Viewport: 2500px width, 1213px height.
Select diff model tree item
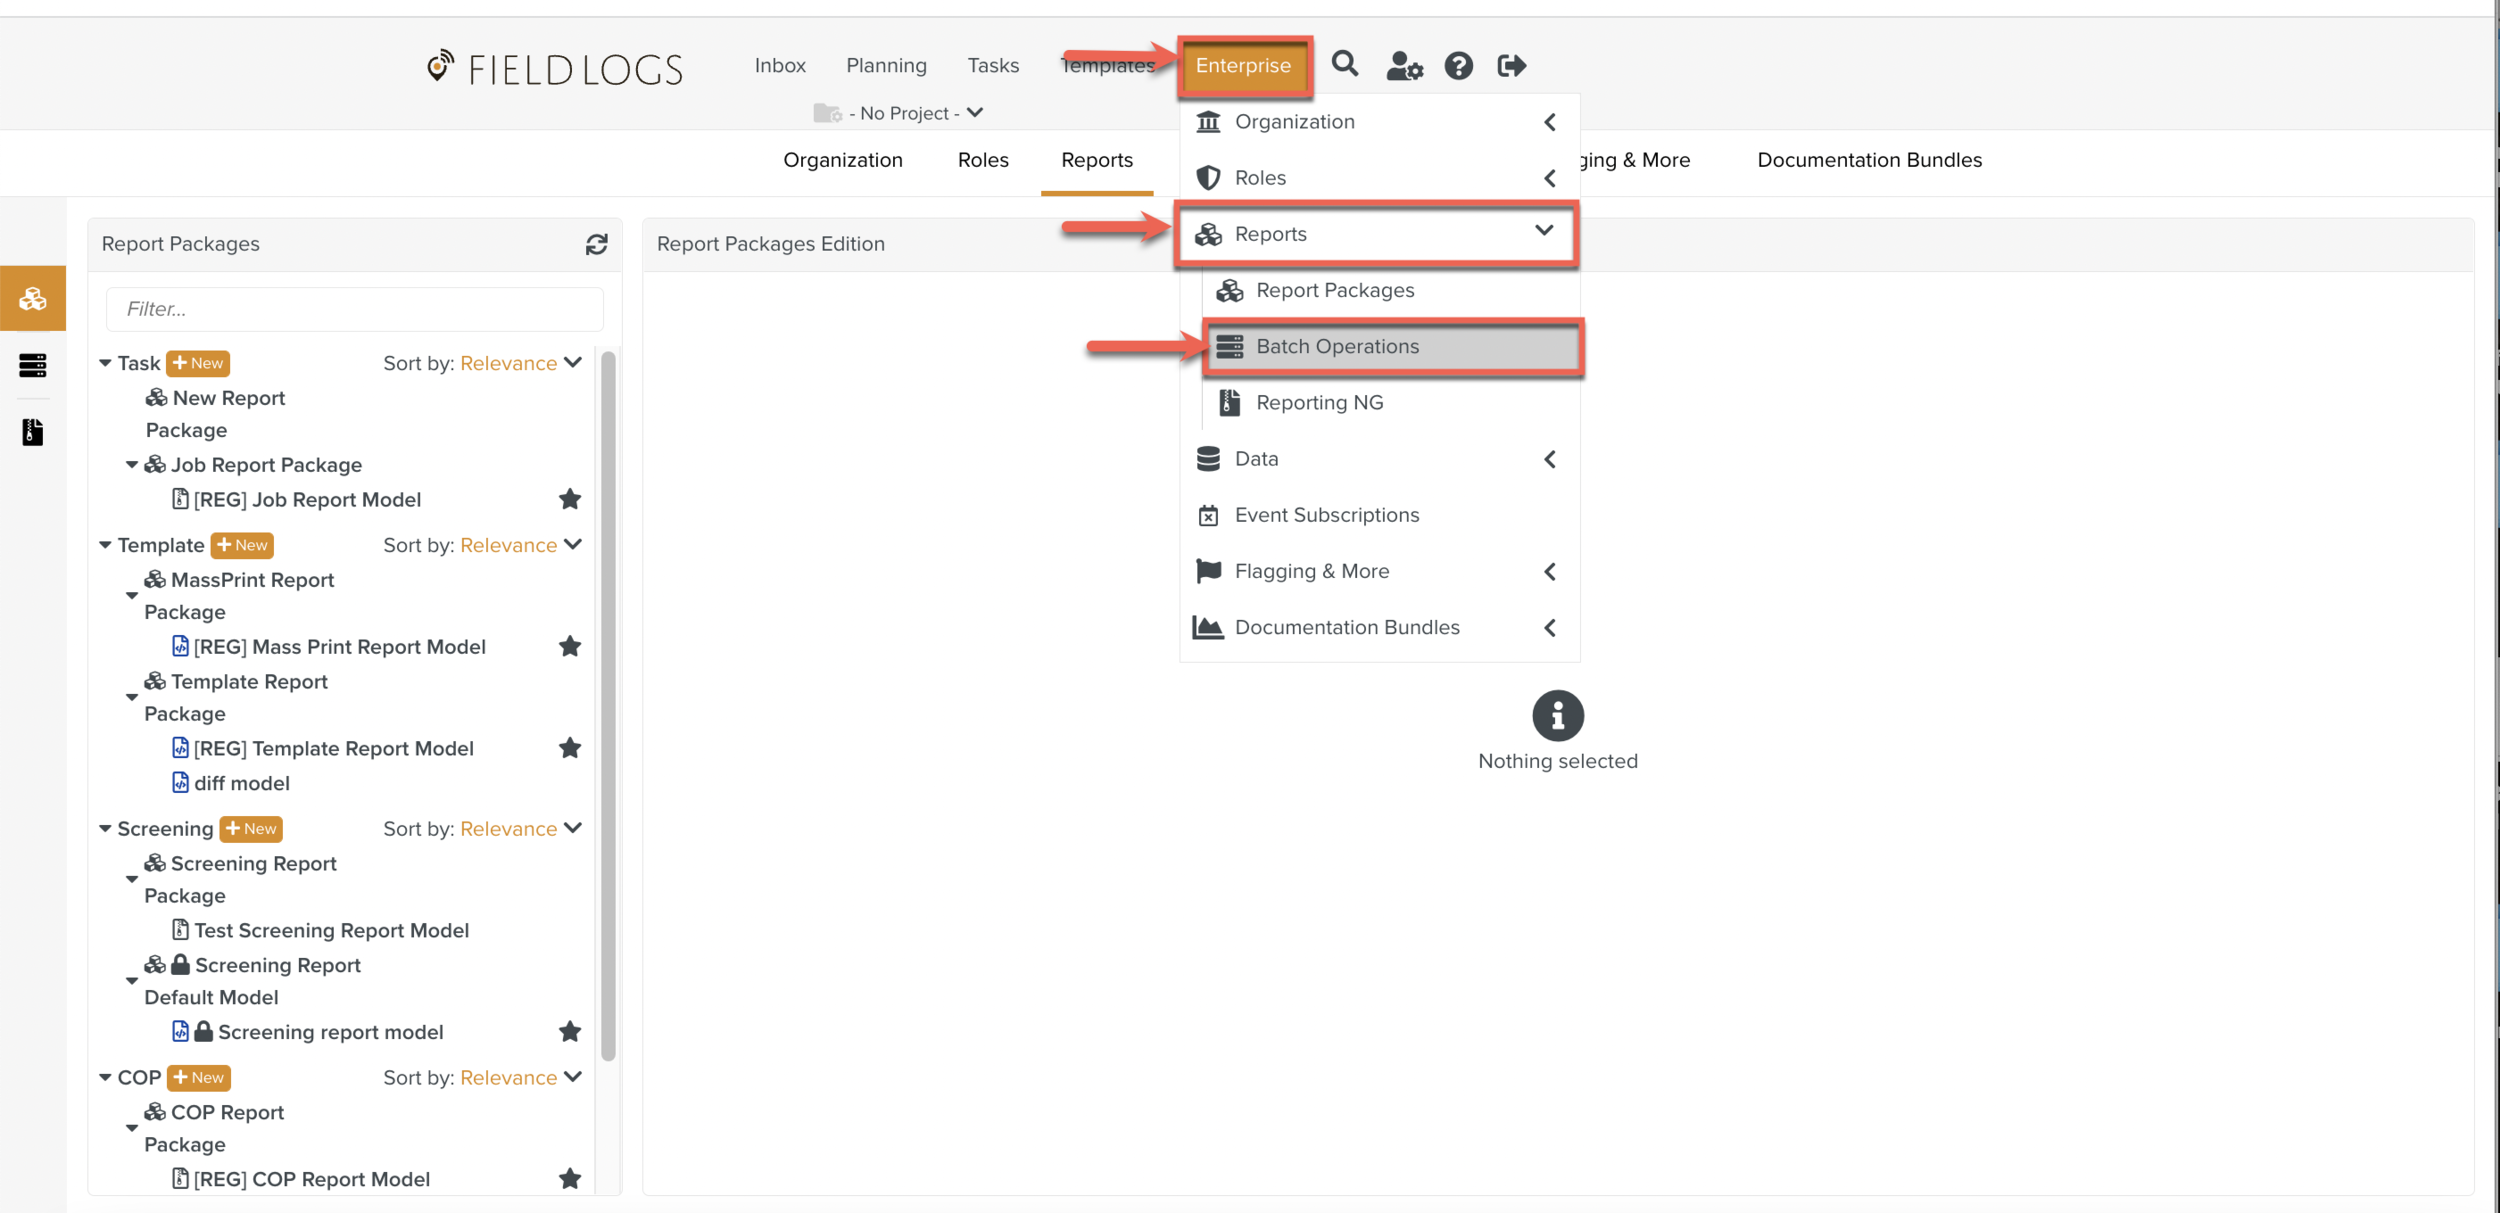(231, 783)
